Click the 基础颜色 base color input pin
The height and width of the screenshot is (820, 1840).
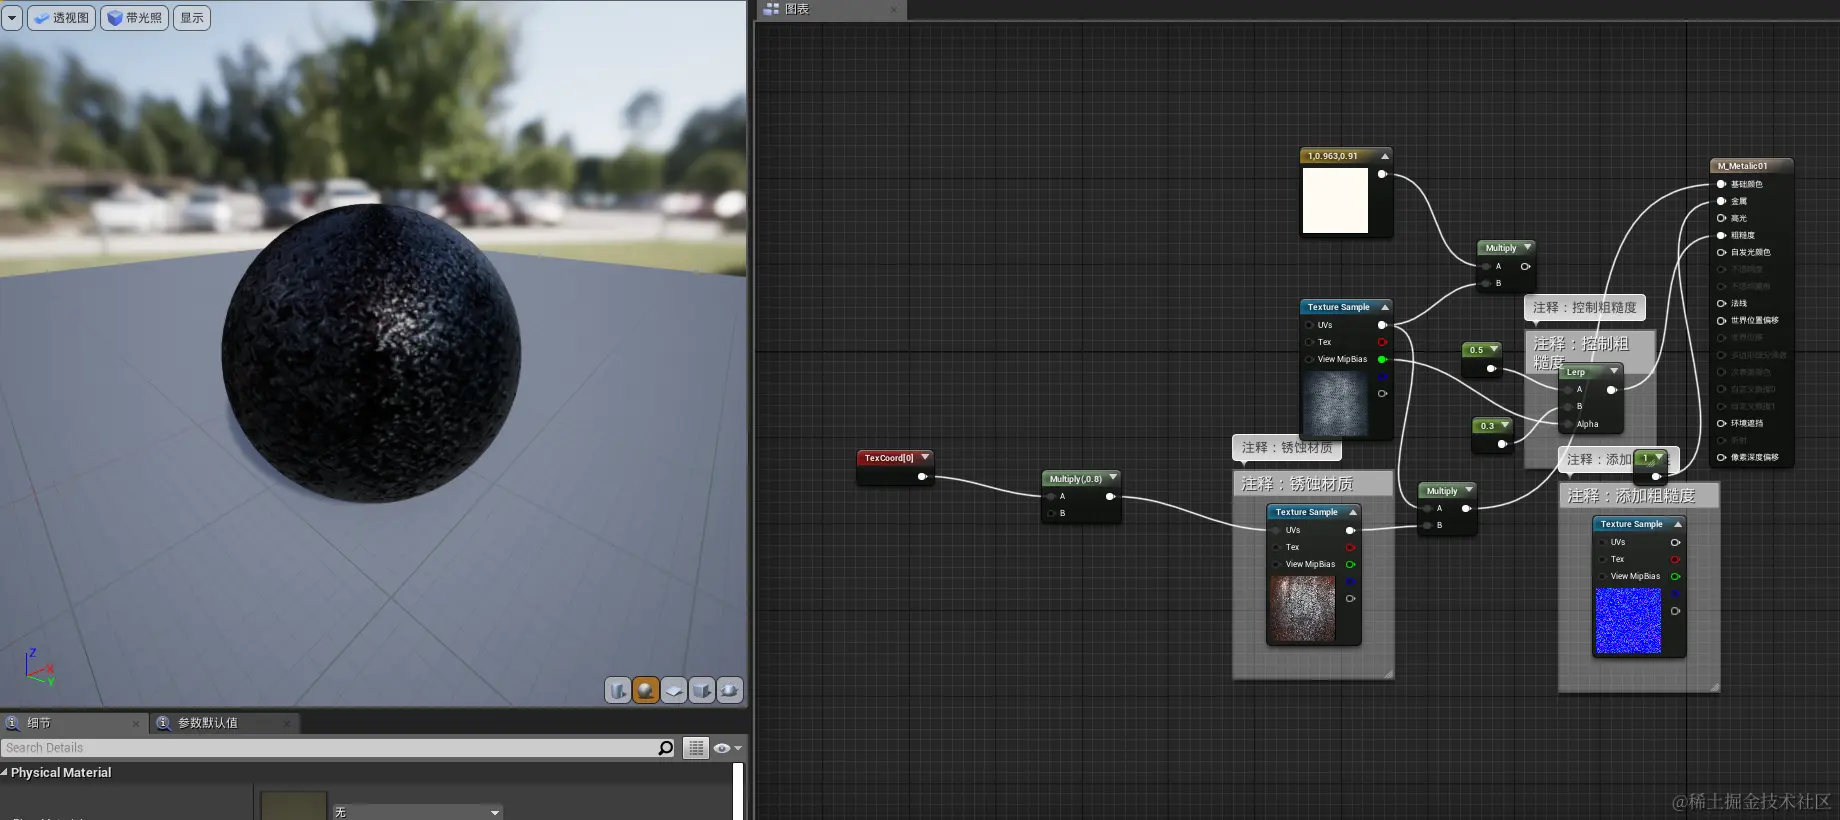click(1721, 184)
